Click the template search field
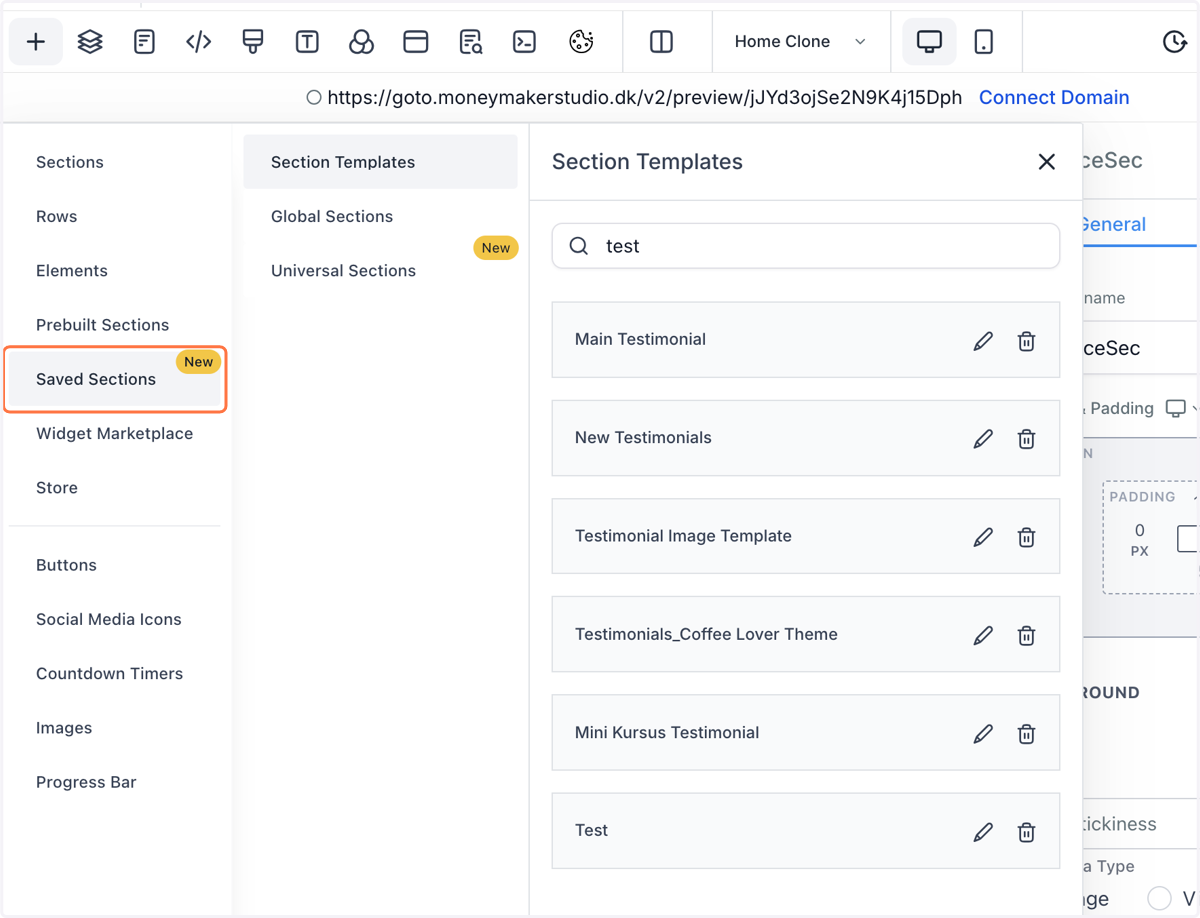The height and width of the screenshot is (918, 1200). (806, 246)
